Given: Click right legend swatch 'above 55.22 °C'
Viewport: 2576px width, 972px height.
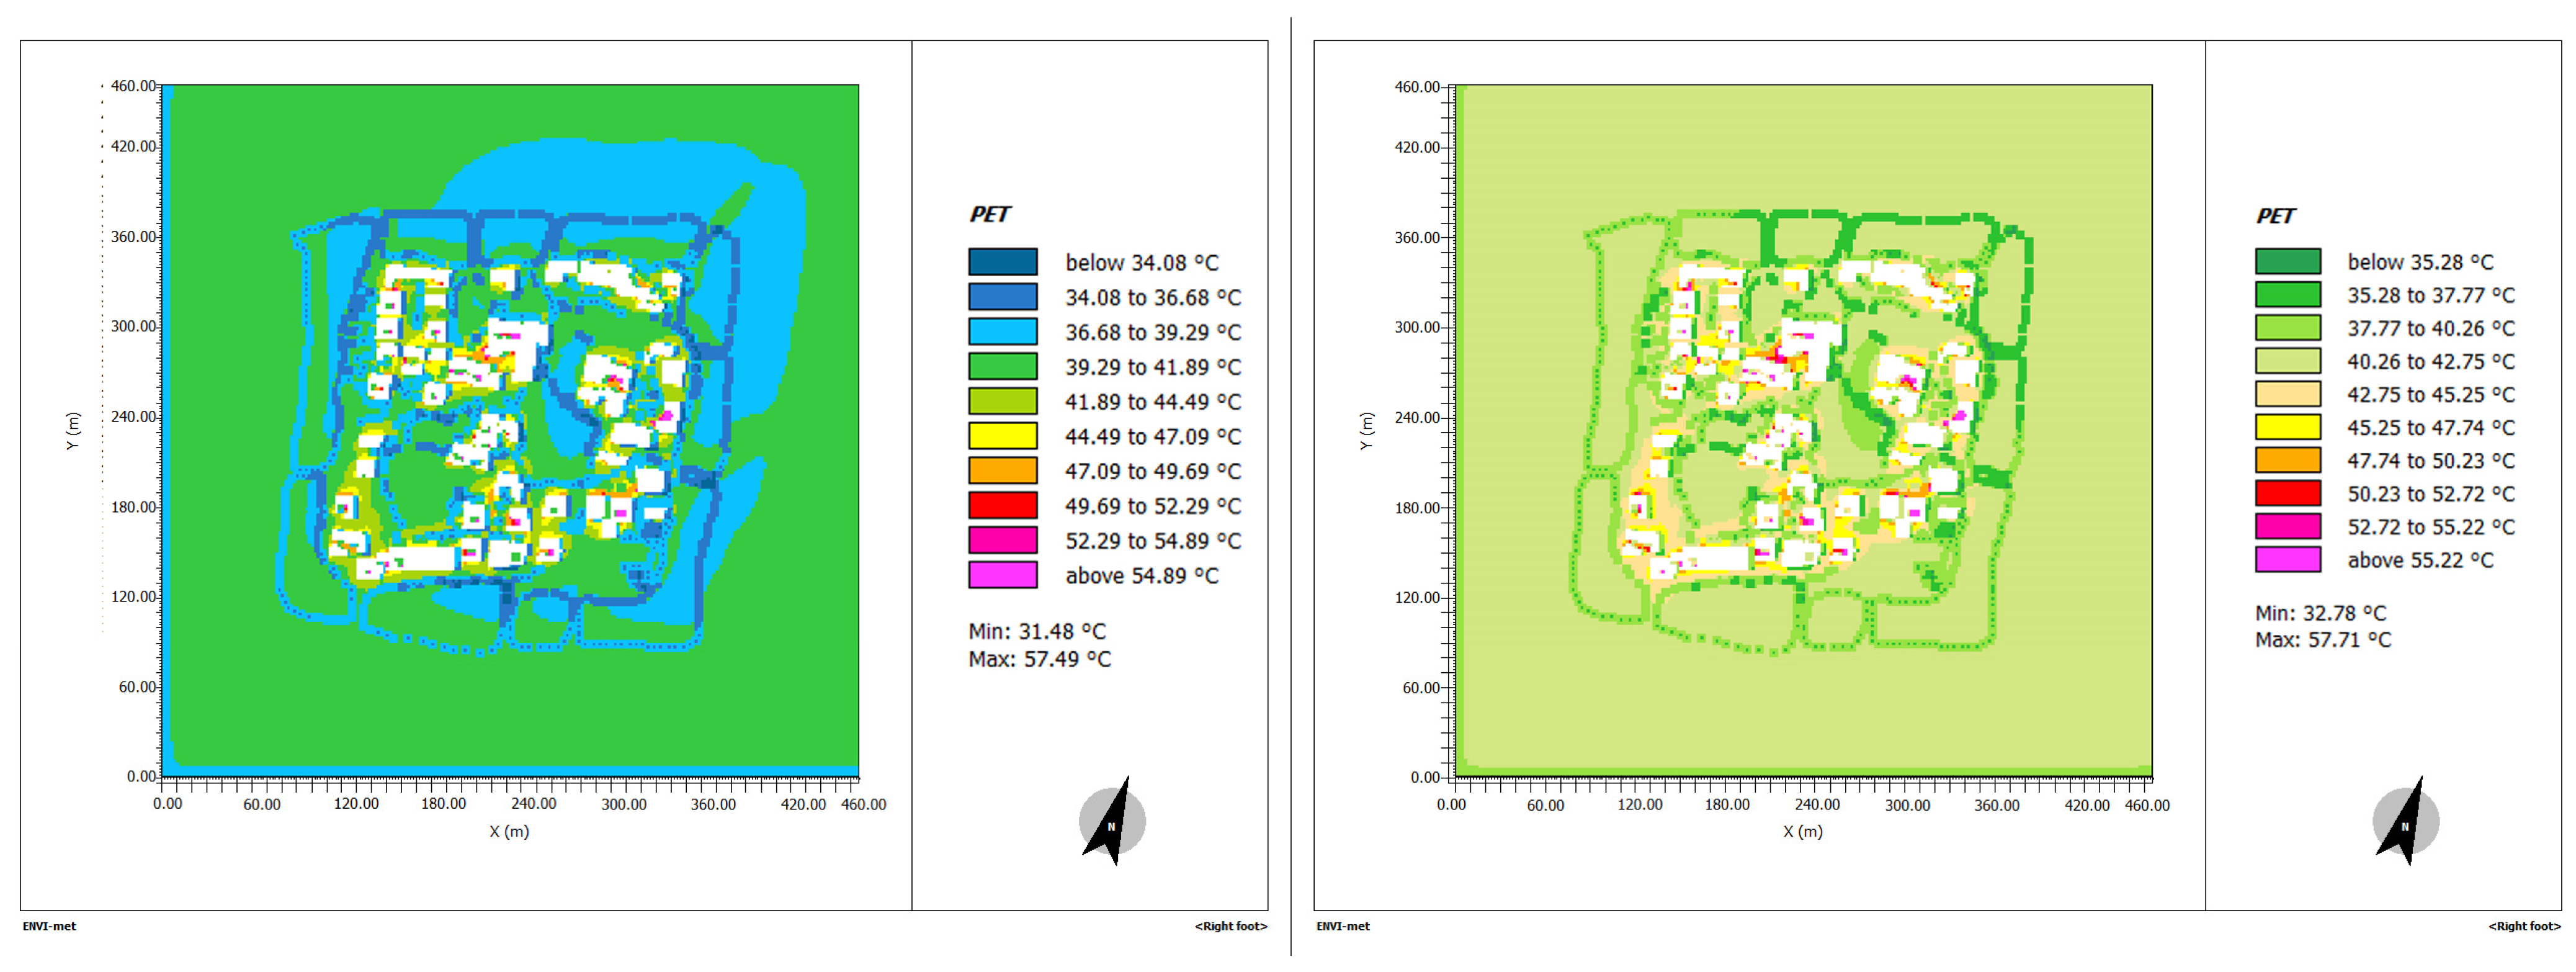Looking at the screenshot, I should [x=2287, y=560].
